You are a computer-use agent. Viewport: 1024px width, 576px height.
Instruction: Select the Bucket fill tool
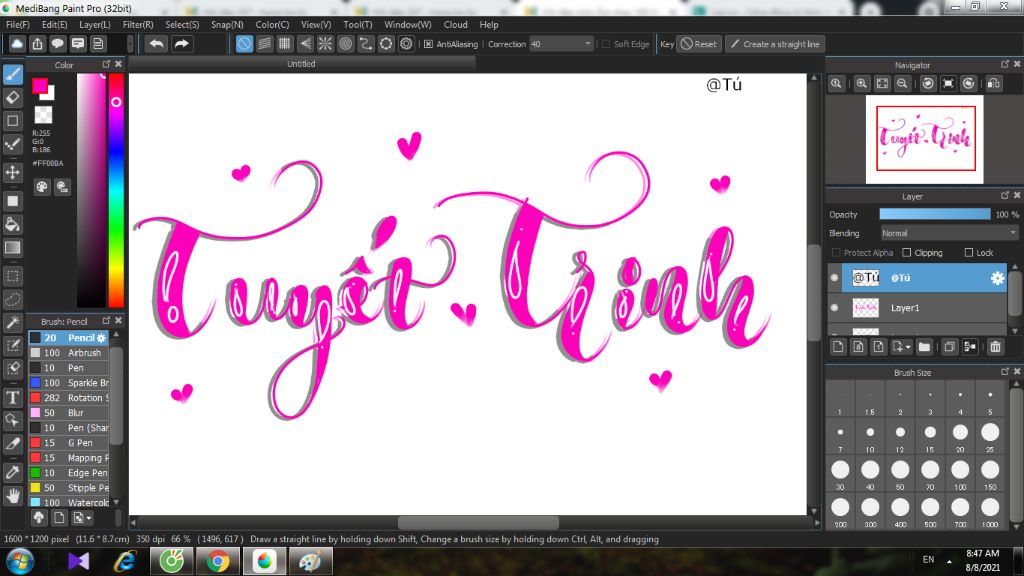(x=12, y=225)
